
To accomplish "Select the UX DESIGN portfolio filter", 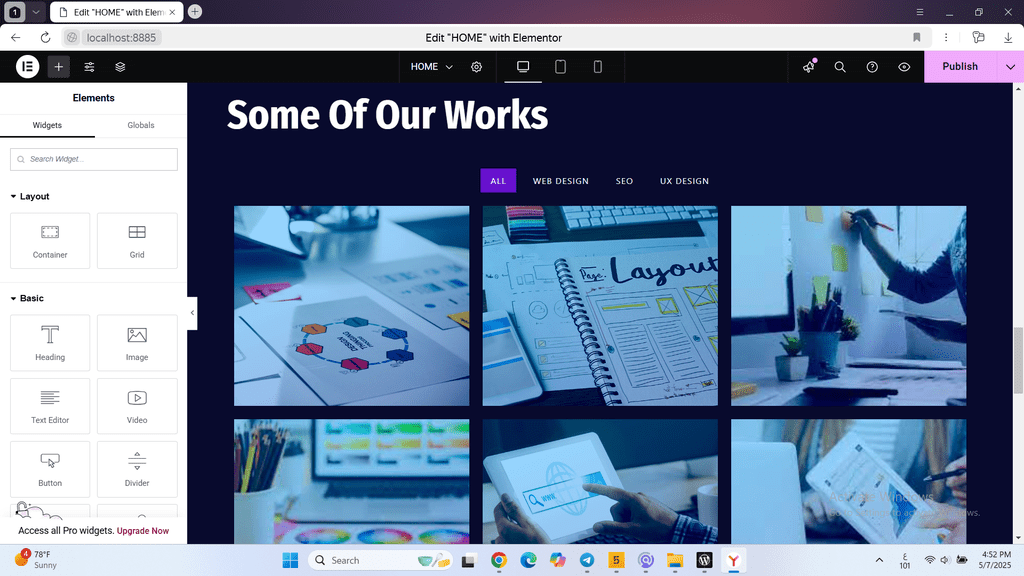I will pos(684,181).
